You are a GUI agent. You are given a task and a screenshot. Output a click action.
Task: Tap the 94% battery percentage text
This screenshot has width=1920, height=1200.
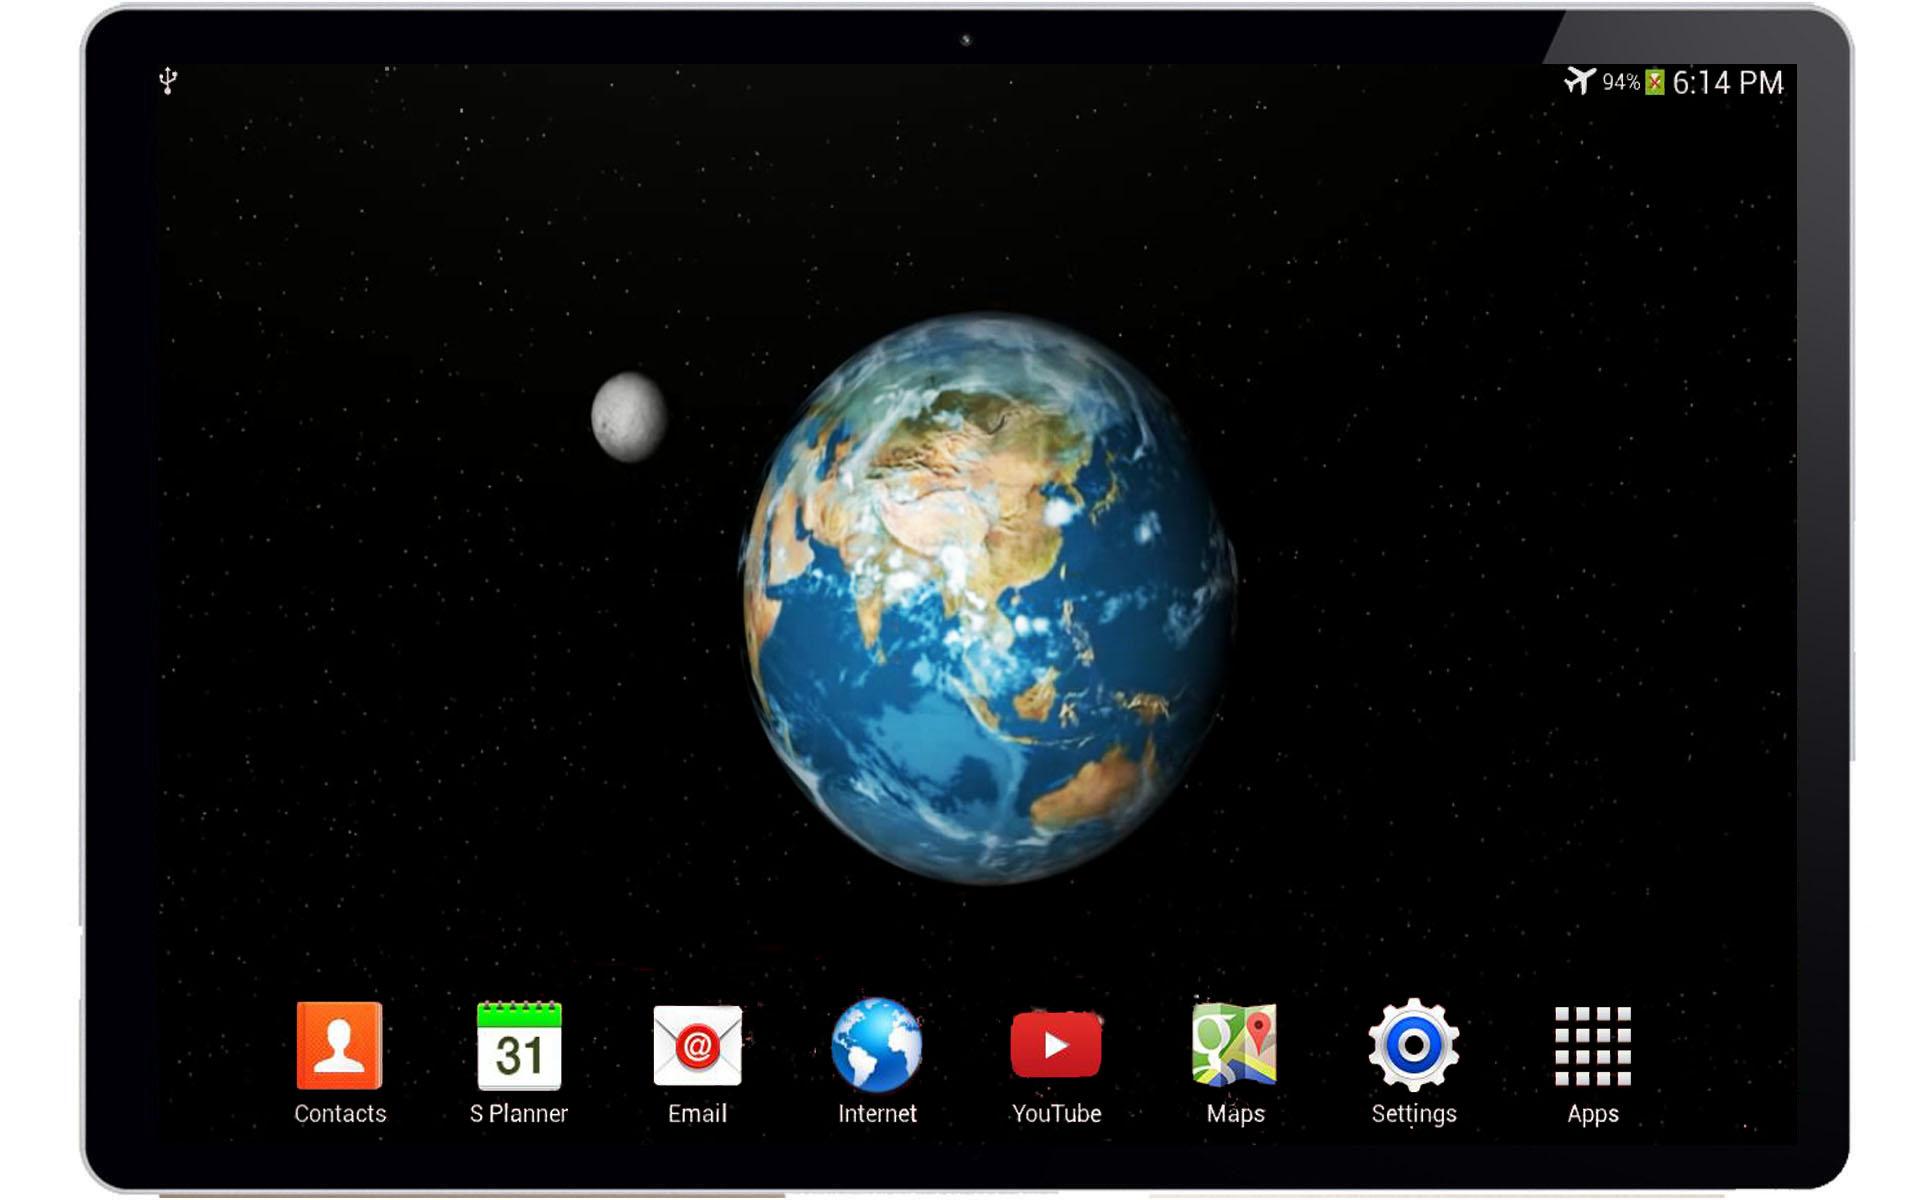click(1620, 82)
